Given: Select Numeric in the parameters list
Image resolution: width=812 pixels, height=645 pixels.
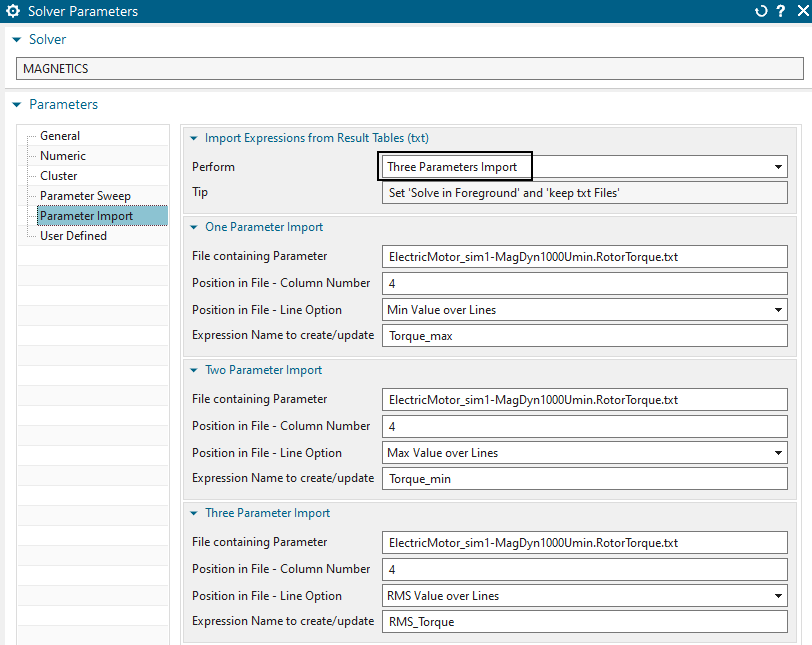Looking at the screenshot, I should coord(63,156).
